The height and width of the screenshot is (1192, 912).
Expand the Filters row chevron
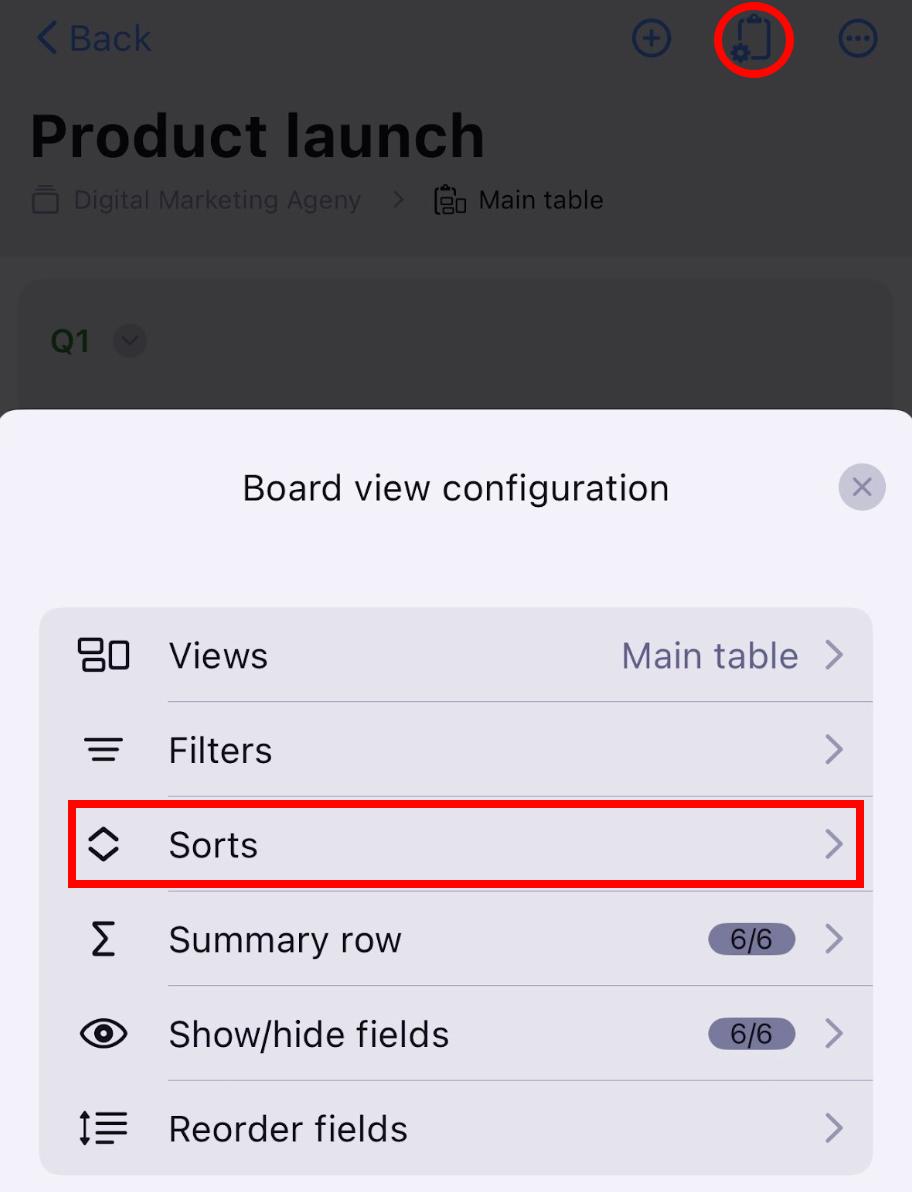click(x=835, y=750)
